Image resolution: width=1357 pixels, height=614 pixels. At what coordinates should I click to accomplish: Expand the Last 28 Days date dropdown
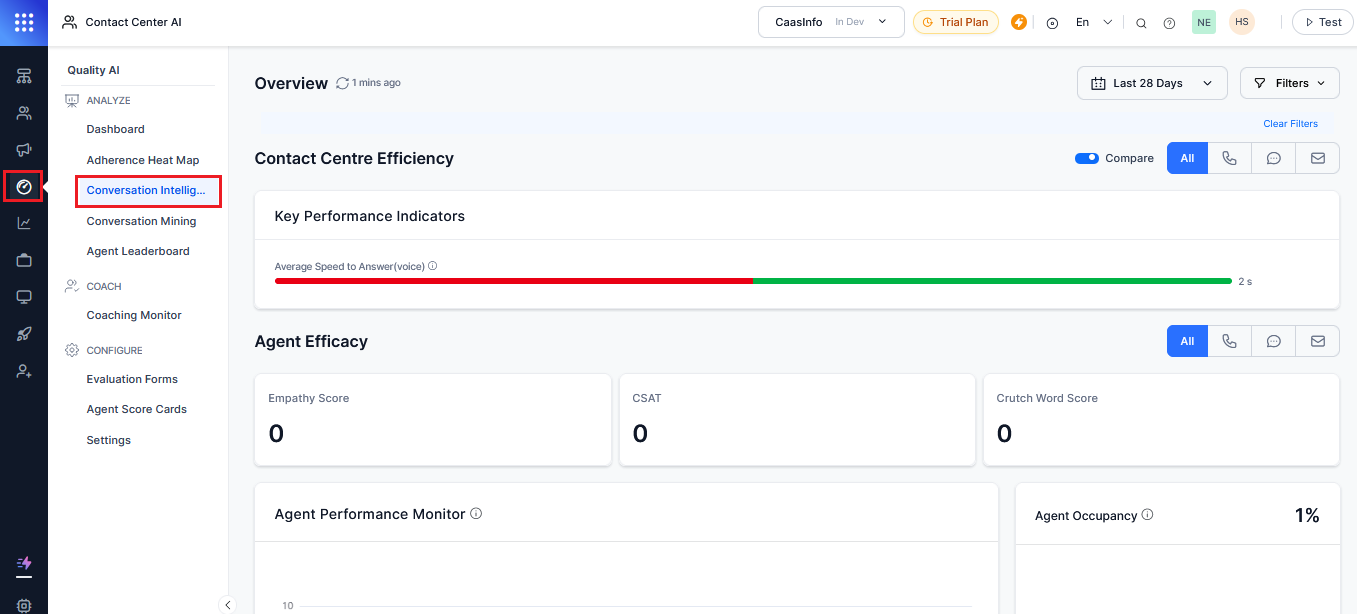tap(1151, 83)
